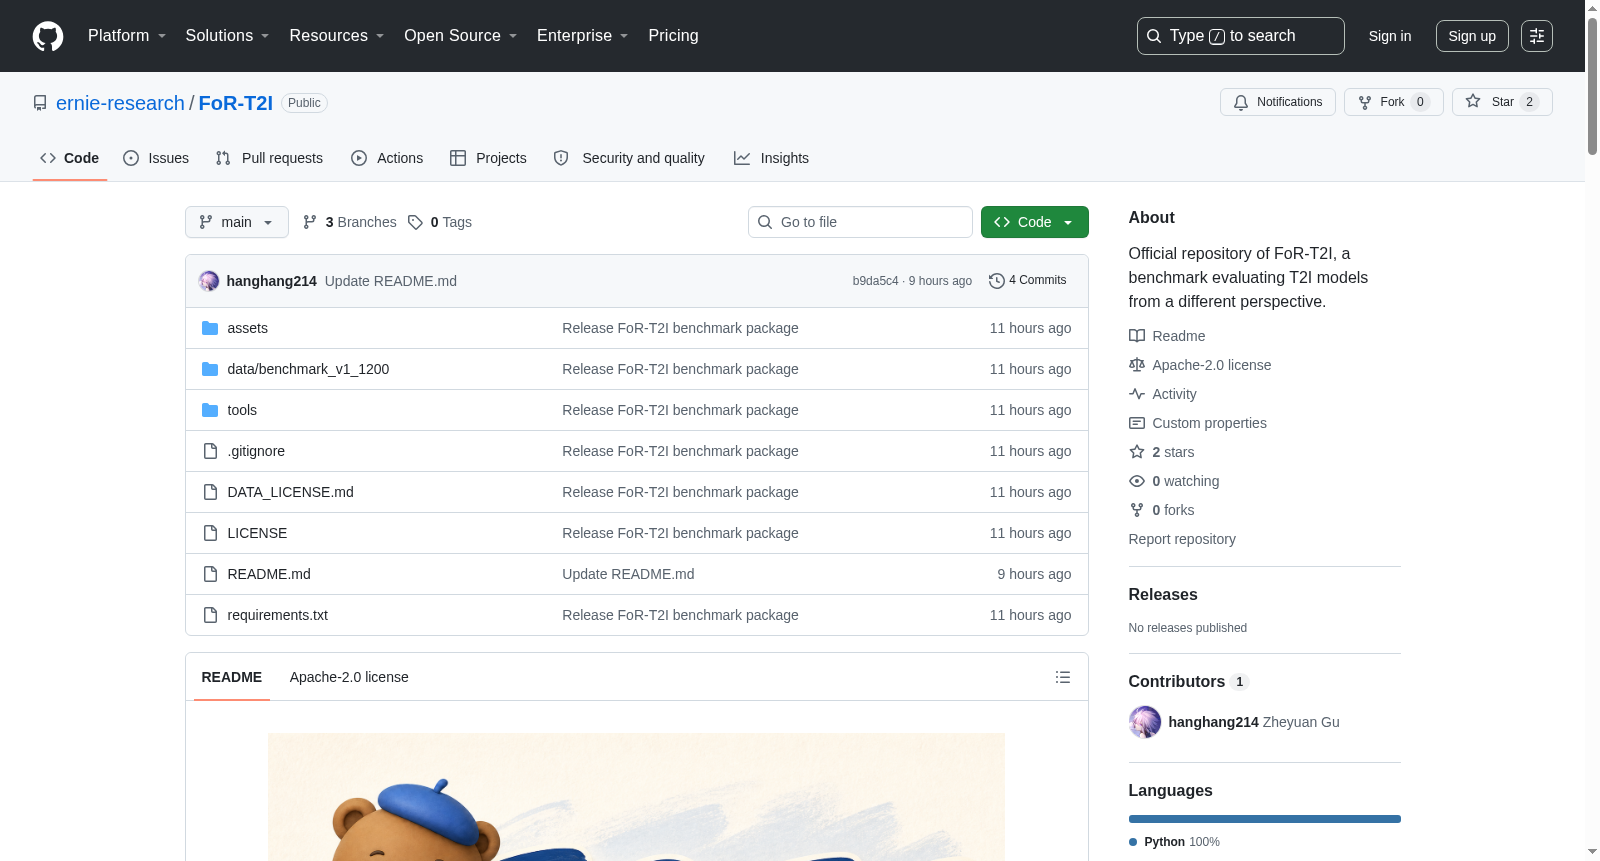The width and height of the screenshot is (1600, 861).
Task: Open the Pull requests tab
Action: click(x=269, y=158)
